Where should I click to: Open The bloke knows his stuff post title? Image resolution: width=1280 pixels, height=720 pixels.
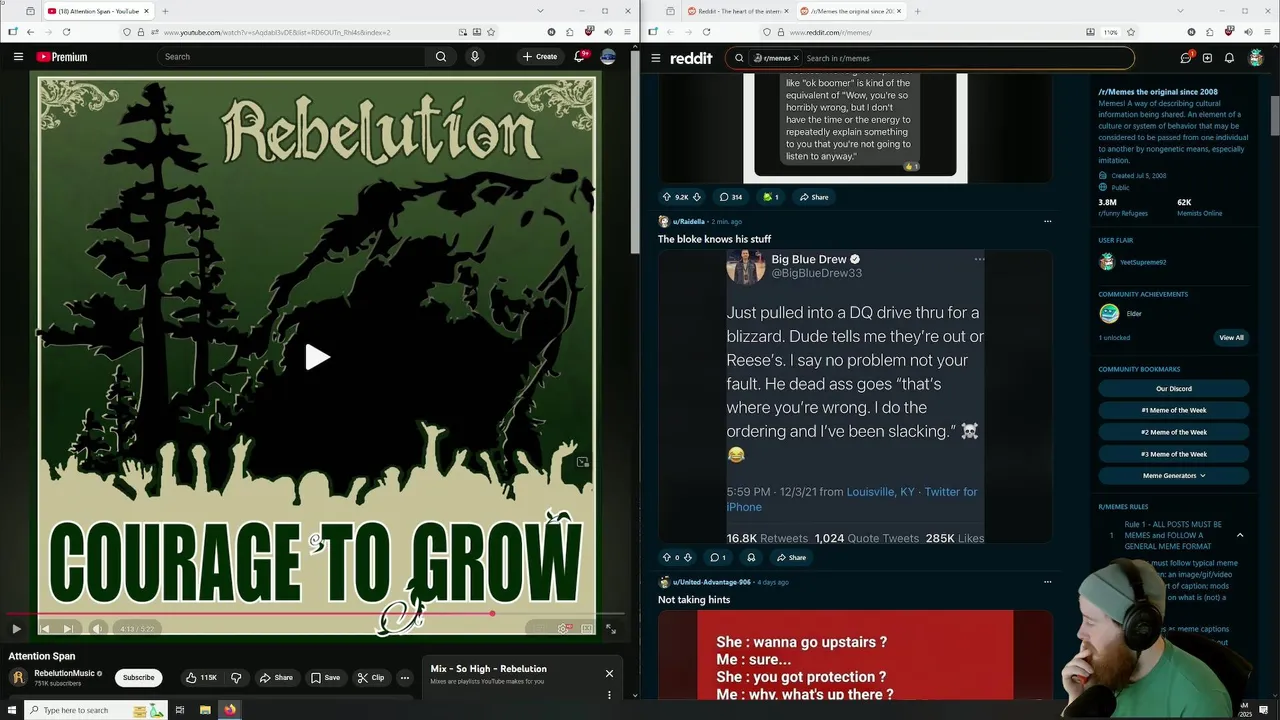point(714,239)
